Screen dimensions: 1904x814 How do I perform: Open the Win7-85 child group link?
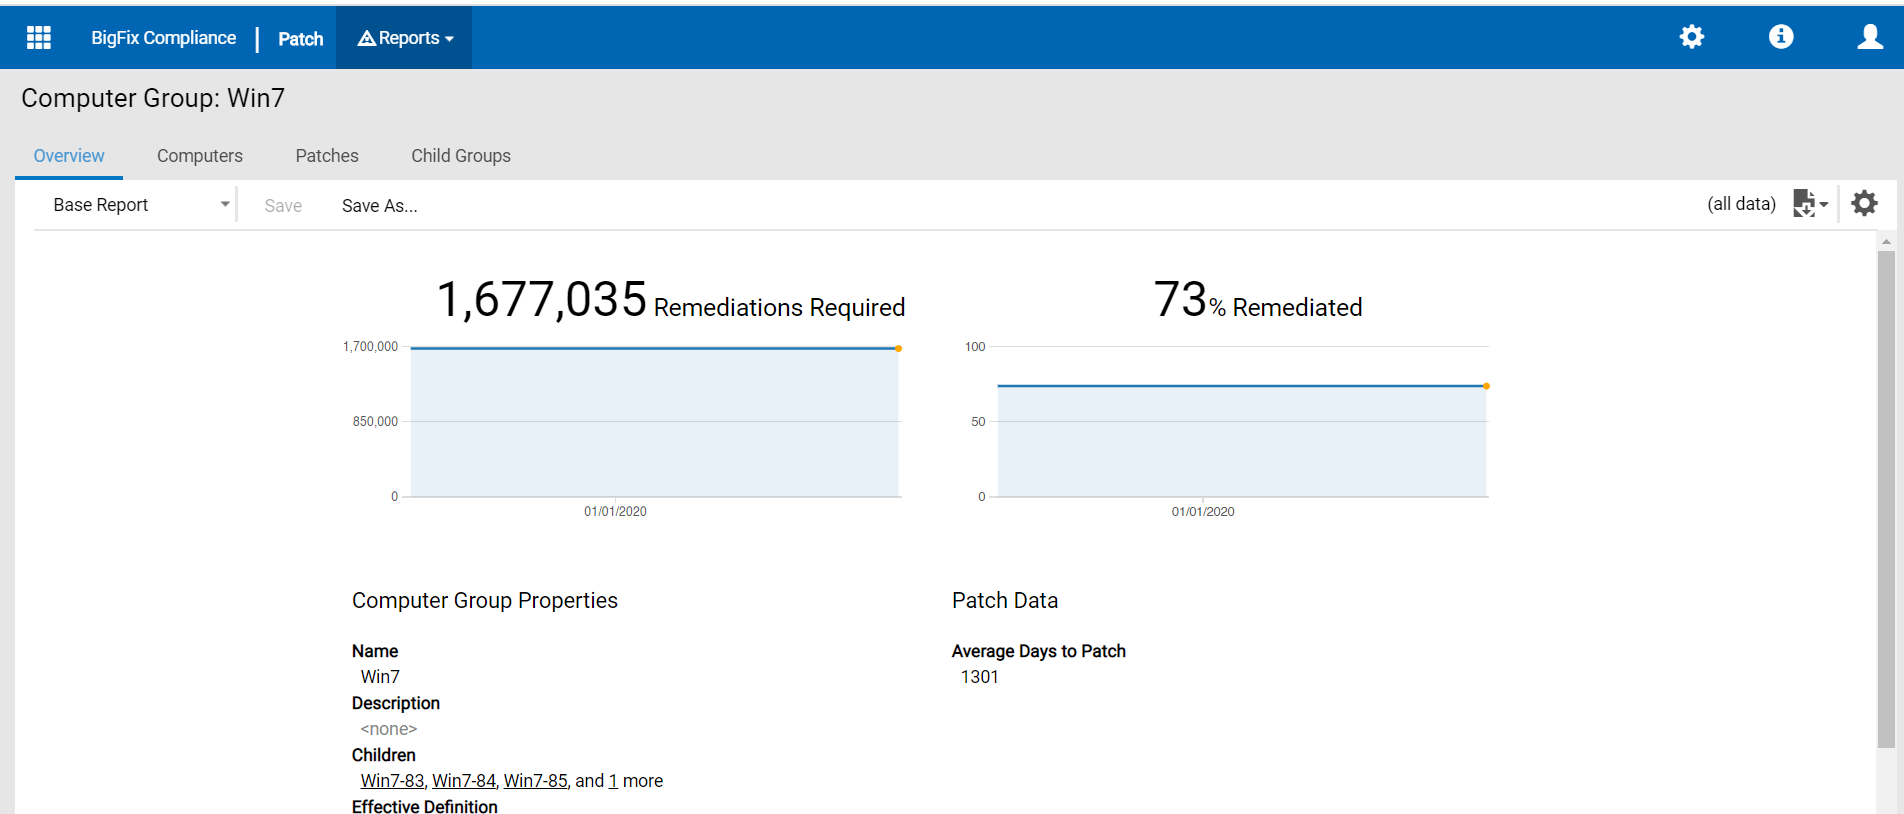pyautogui.click(x=535, y=781)
